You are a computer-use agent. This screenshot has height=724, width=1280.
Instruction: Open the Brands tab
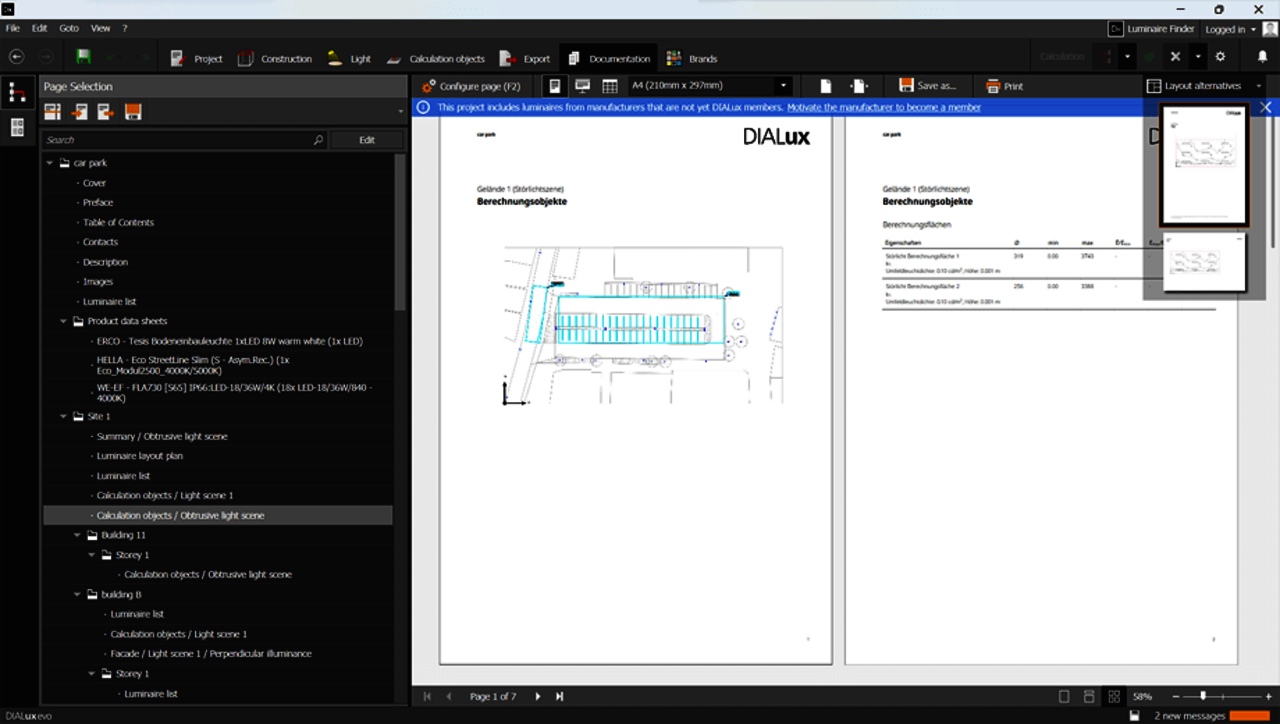coord(692,58)
